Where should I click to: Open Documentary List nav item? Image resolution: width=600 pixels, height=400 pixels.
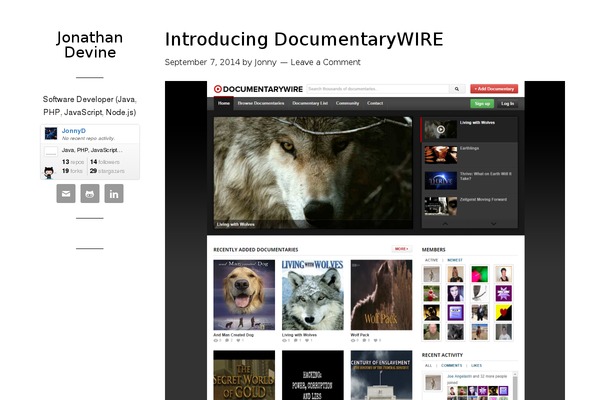310,103
